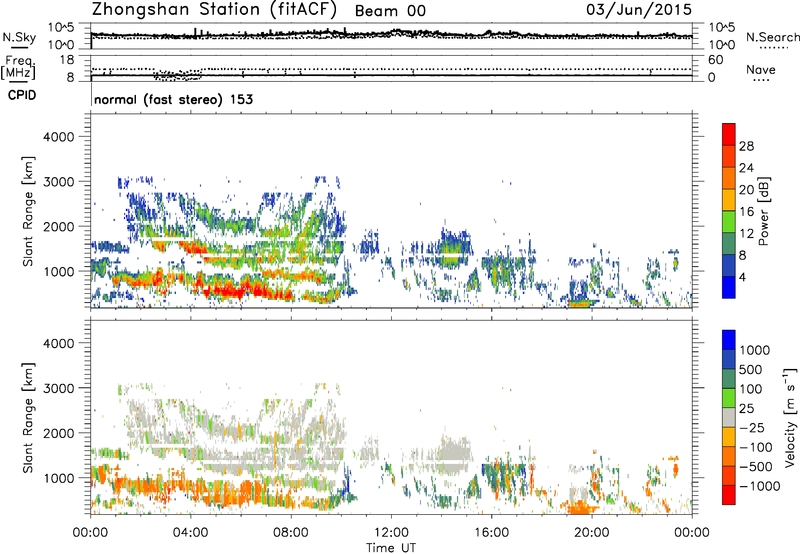800x554 pixels.
Task: Click the '12:00' time tick label
Action: (x=391, y=533)
